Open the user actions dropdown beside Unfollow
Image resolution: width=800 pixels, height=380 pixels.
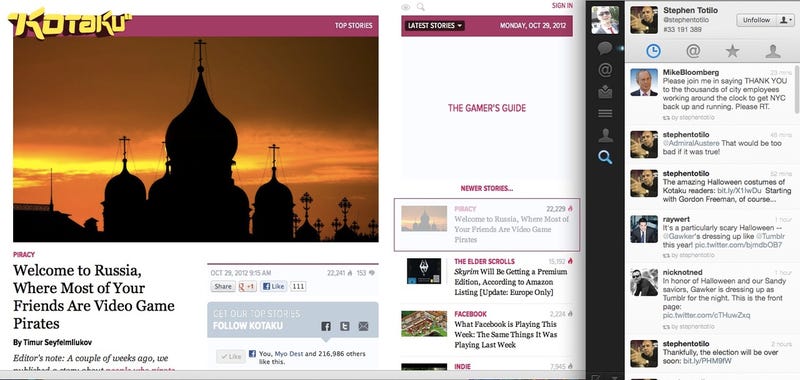(785, 20)
